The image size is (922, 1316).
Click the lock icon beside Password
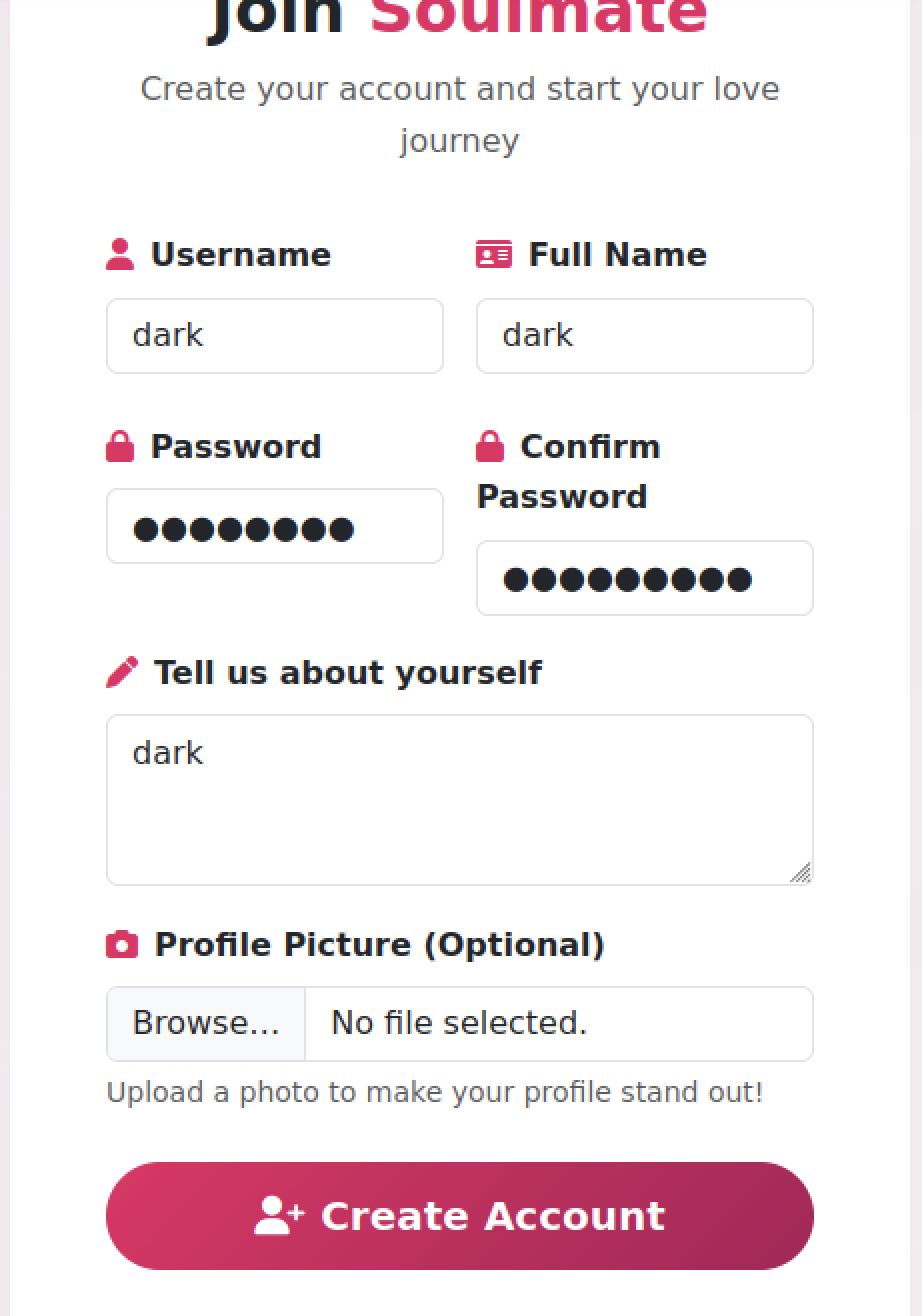pos(120,446)
